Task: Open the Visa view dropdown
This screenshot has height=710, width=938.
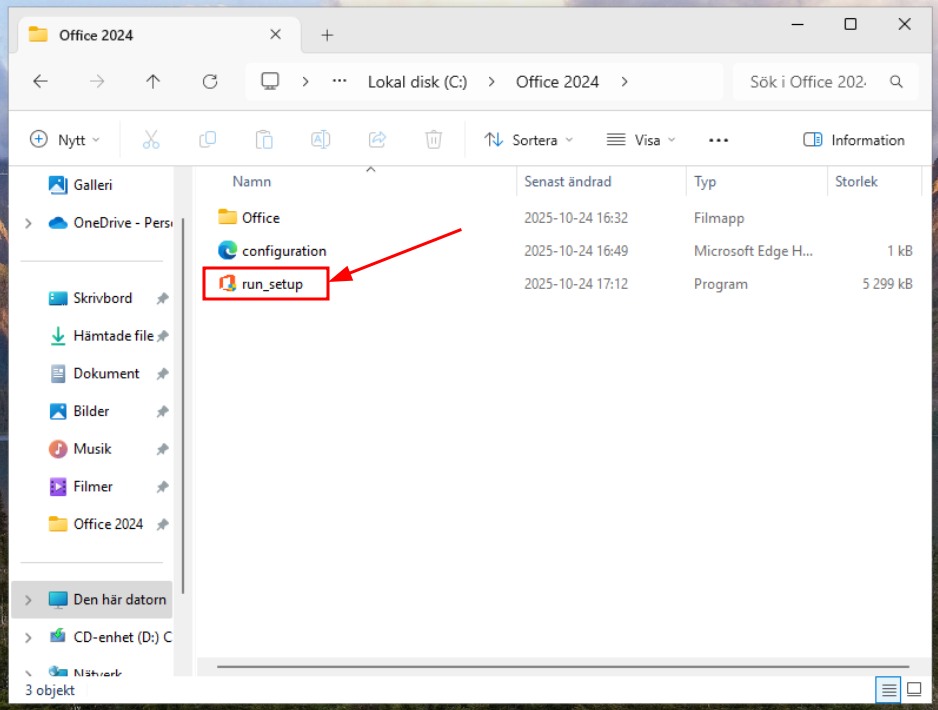Action: coord(641,140)
